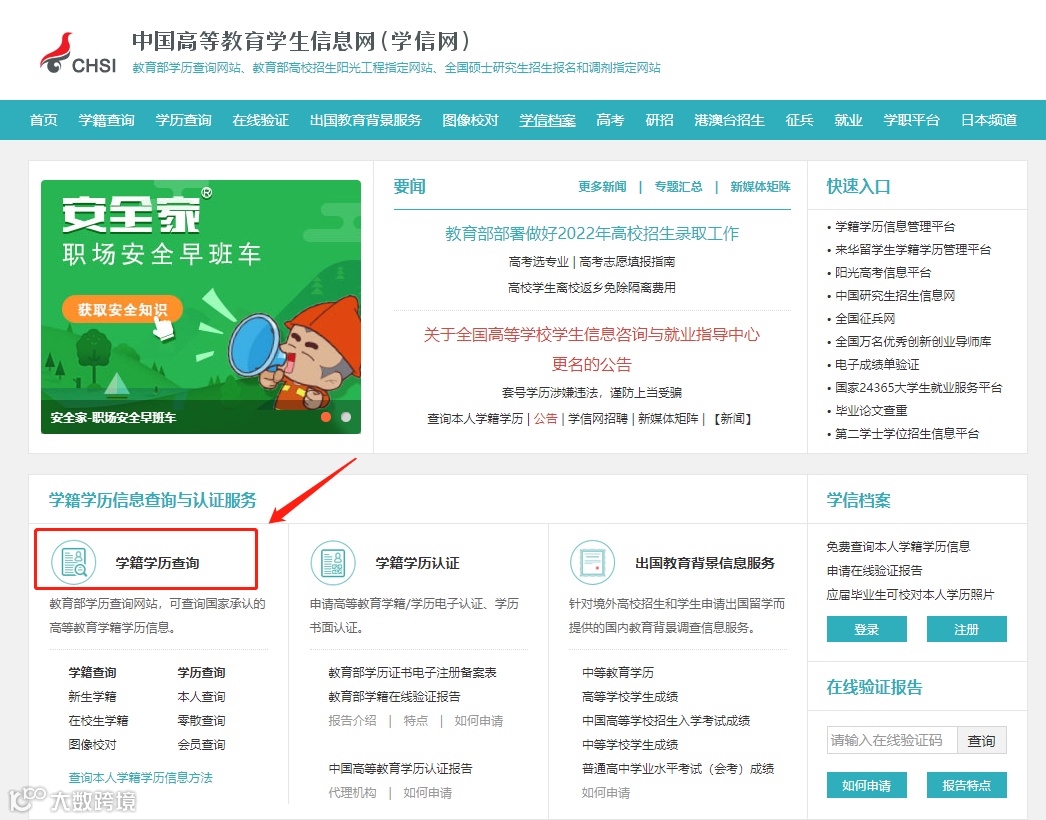Click 会员查询 link
Screen dimensions: 1046x820
(201, 745)
